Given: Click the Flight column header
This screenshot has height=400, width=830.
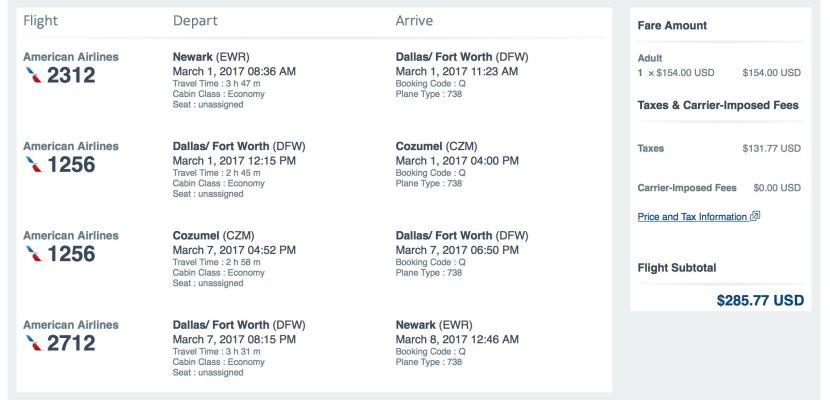Looking at the screenshot, I should pyautogui.click(x=40, y=21).
